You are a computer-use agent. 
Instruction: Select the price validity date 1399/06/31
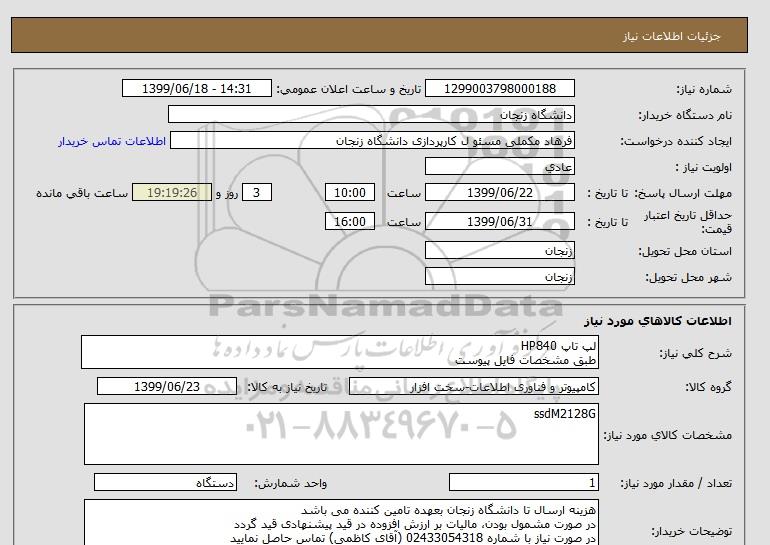pyautogui.click(x=499, y=221)
